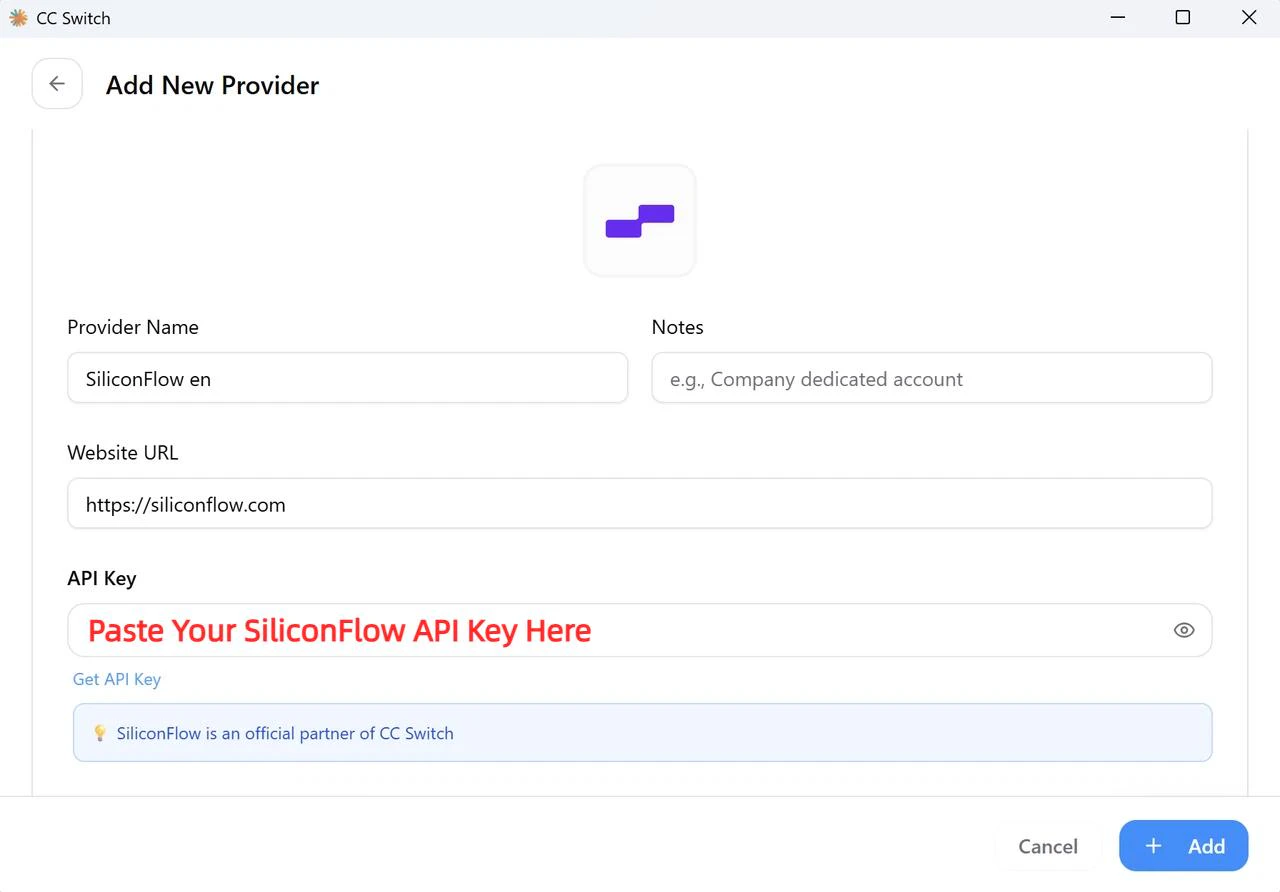The height and width of the screenshot is (892, 1280).
Task: Maximize the CC Switch window
Action: [x=1183, y=18]
